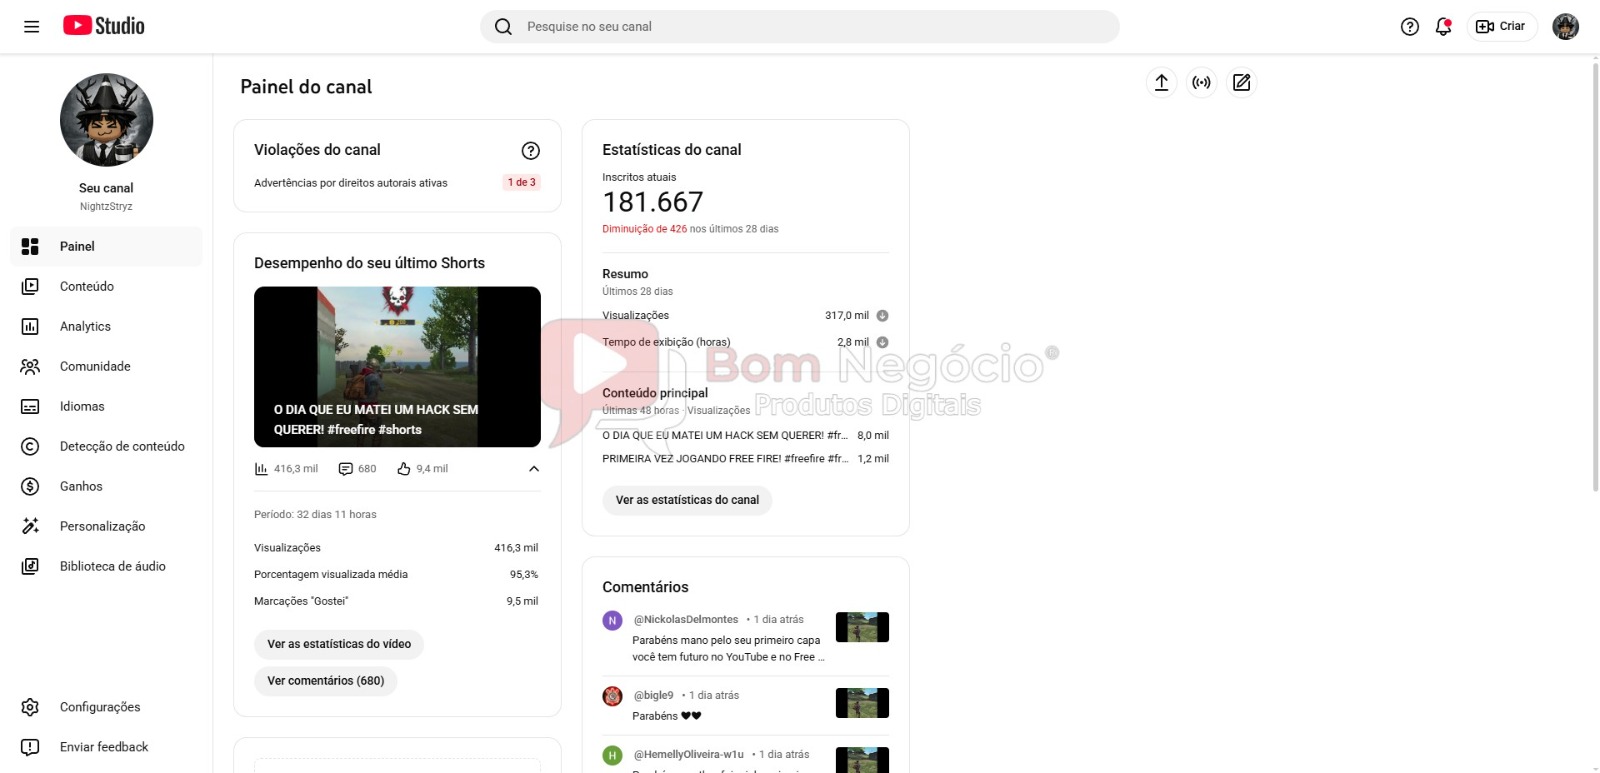1600x773 pixels.
Task: Open @bigle9 commenter name
Action: pyautogui.click(x=654, y=696)
